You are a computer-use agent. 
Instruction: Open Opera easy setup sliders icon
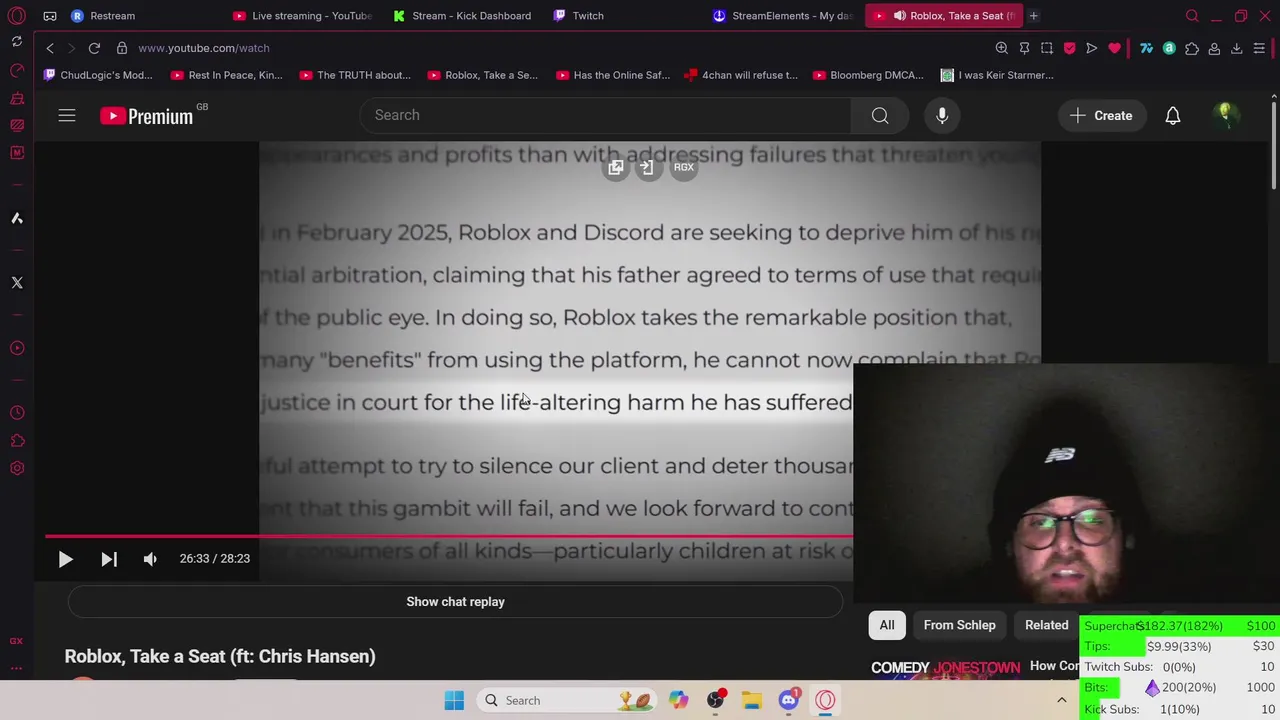[1259, 48]
